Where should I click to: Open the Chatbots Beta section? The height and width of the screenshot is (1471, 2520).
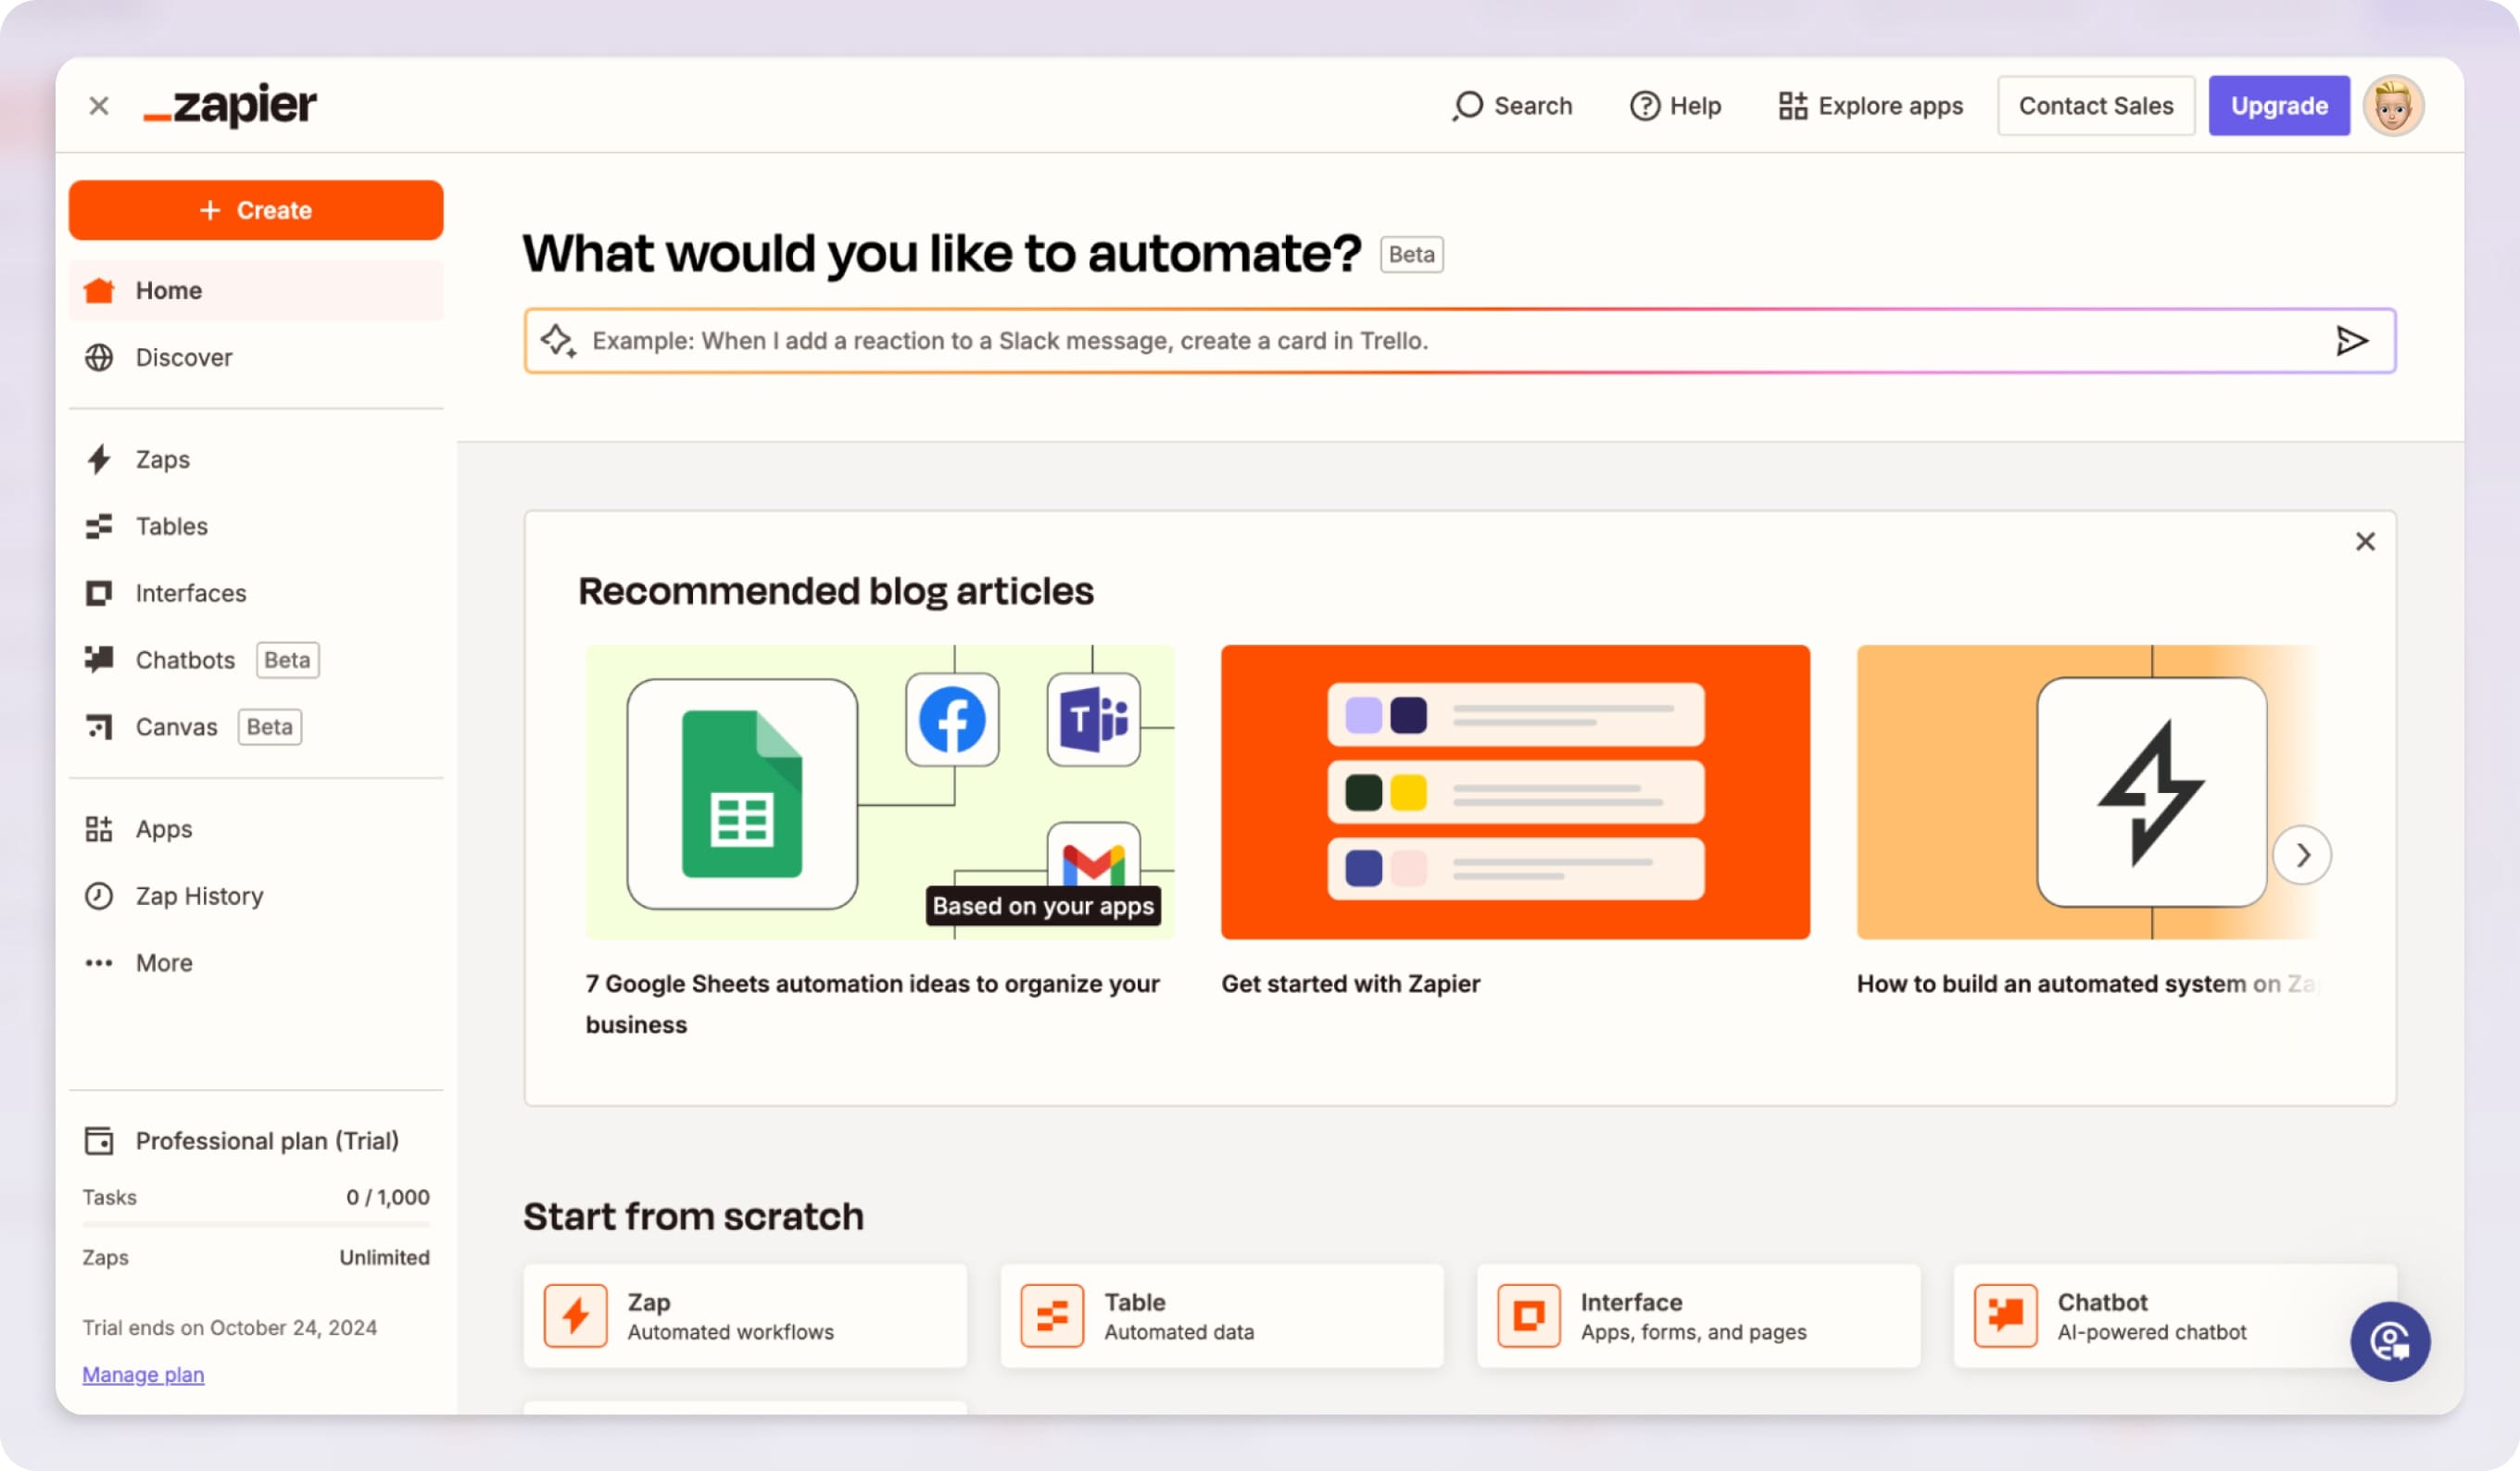(x=185, y=659)
